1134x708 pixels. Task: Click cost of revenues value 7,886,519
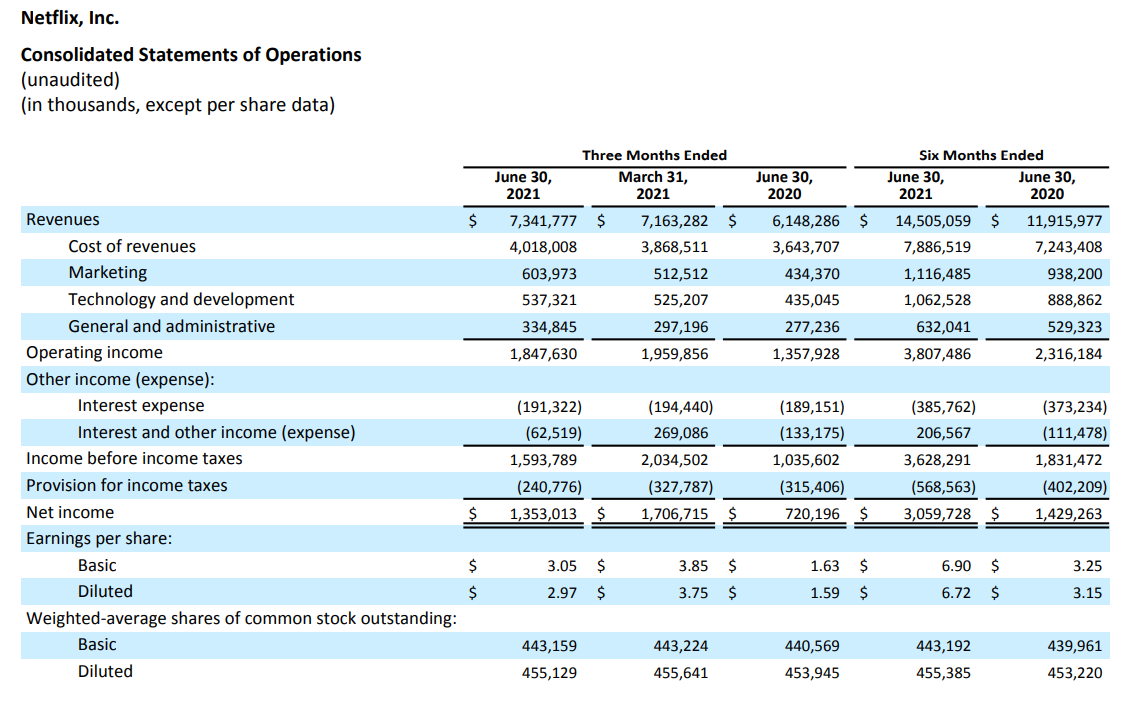(x=937, y=247)
